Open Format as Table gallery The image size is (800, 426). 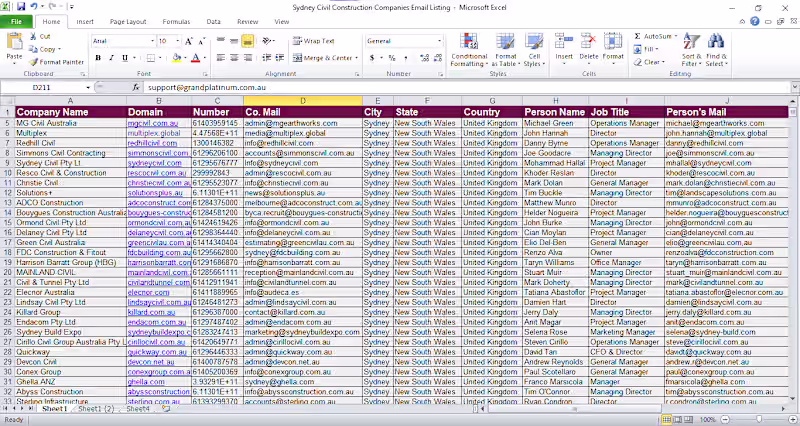506,49
